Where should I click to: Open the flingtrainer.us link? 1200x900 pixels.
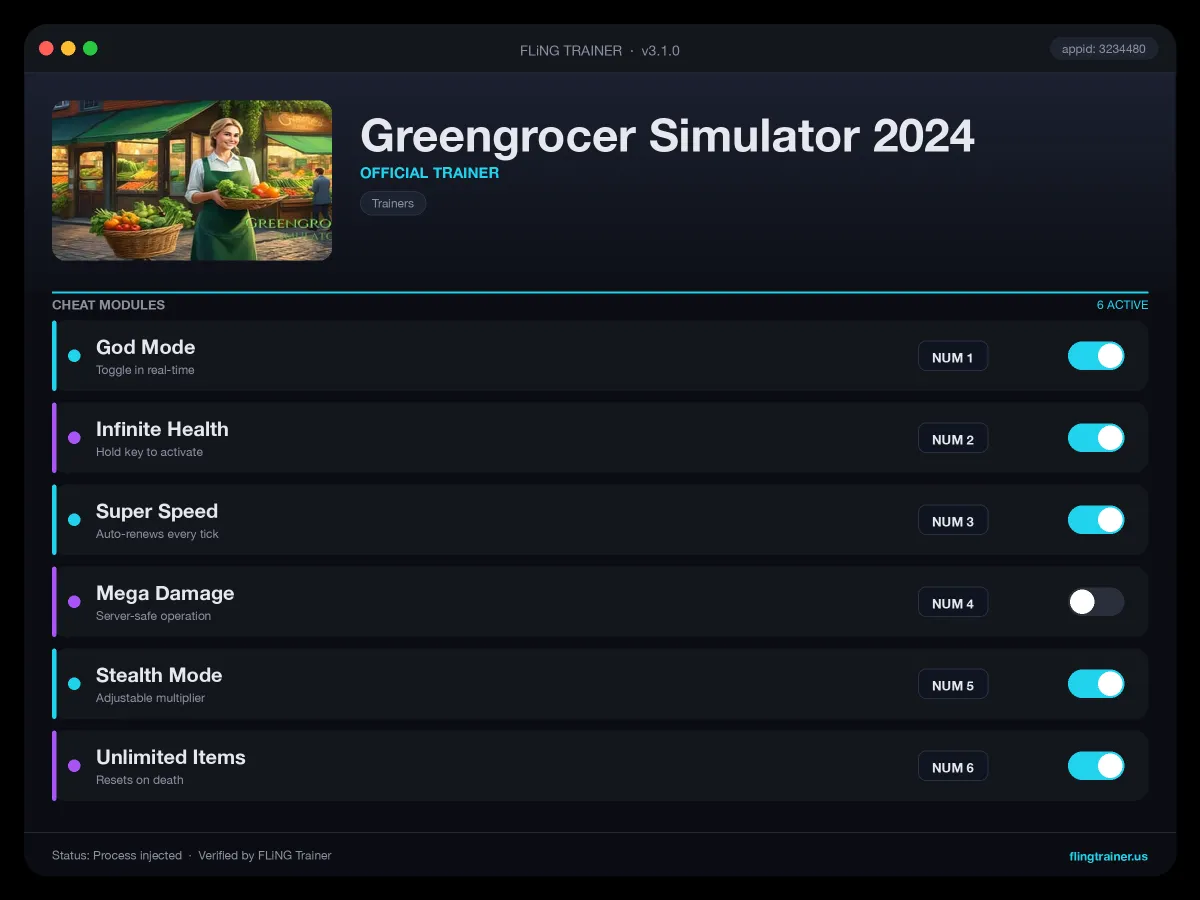point(1108,856)
